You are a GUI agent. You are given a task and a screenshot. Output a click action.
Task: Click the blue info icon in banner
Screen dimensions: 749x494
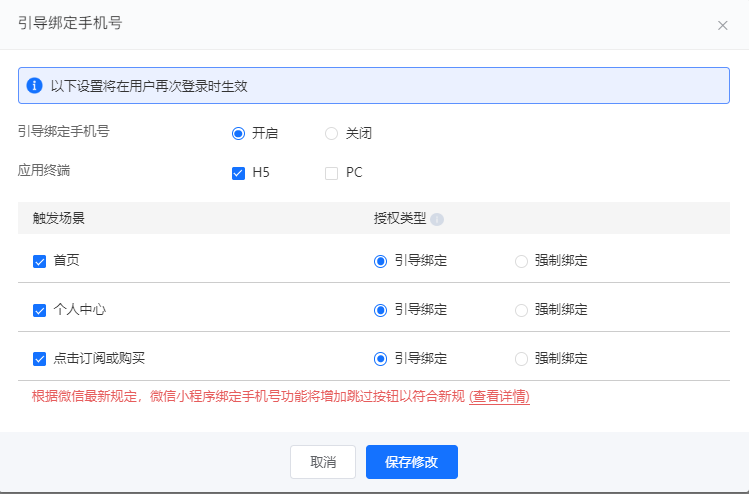click(x=34, y=86)
